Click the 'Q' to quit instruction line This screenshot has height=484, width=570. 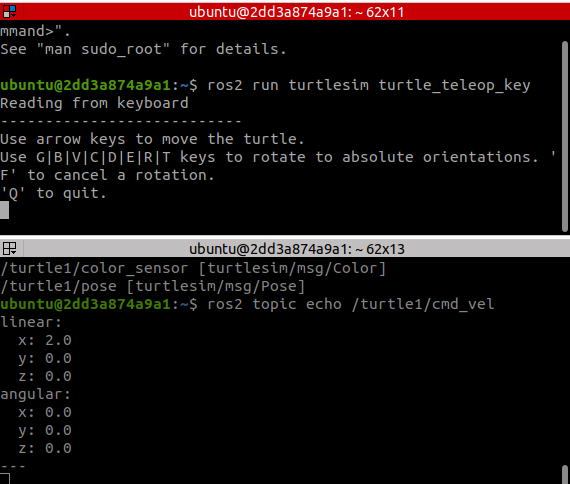click(x=53, y=193)
